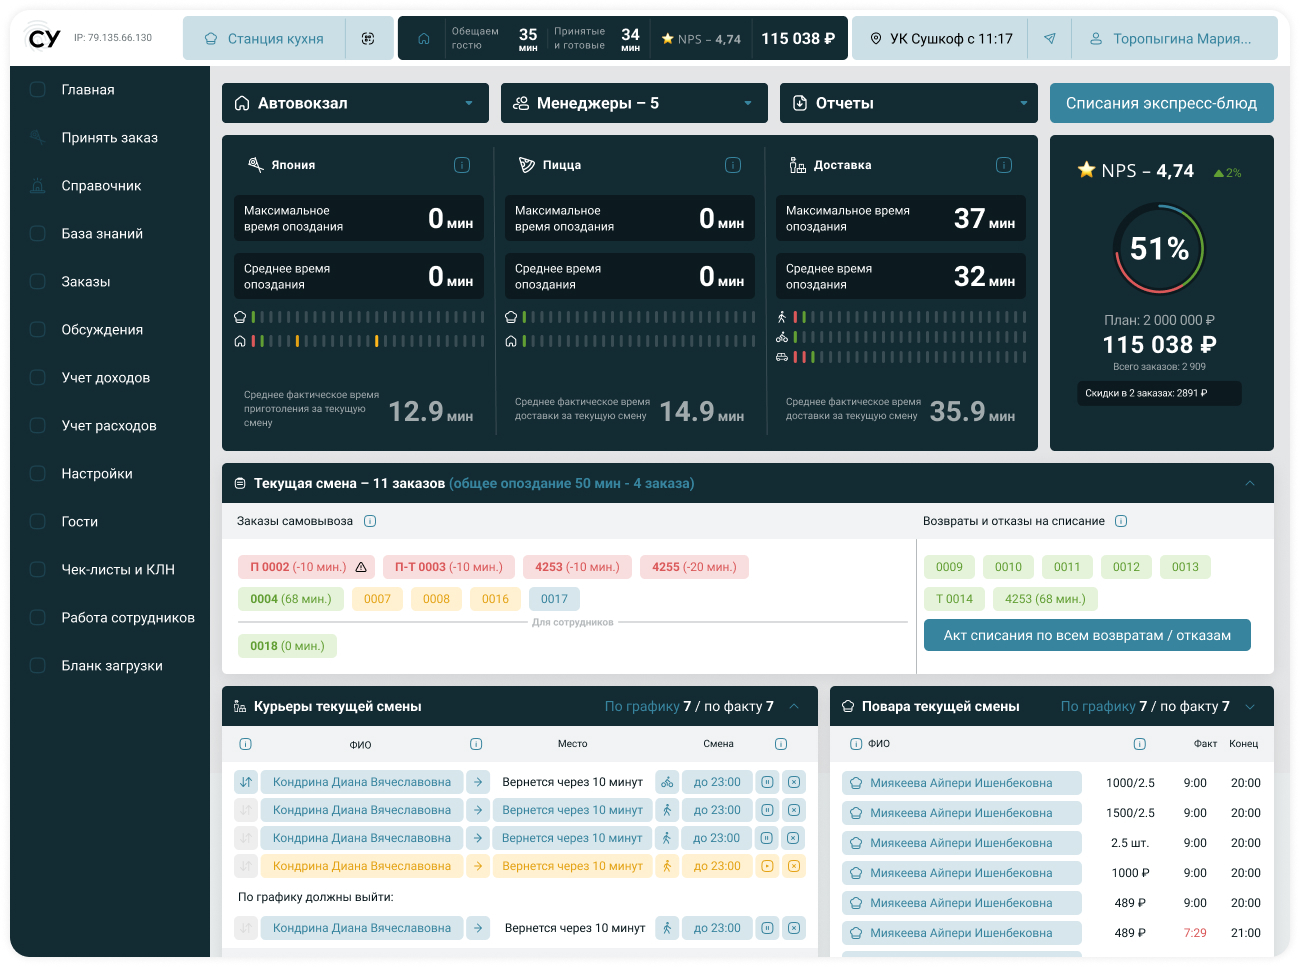The width and height of the screenshot is (1300, 967).
Task: Show info for Заказы самовывоза
Action: click(370, 521)
